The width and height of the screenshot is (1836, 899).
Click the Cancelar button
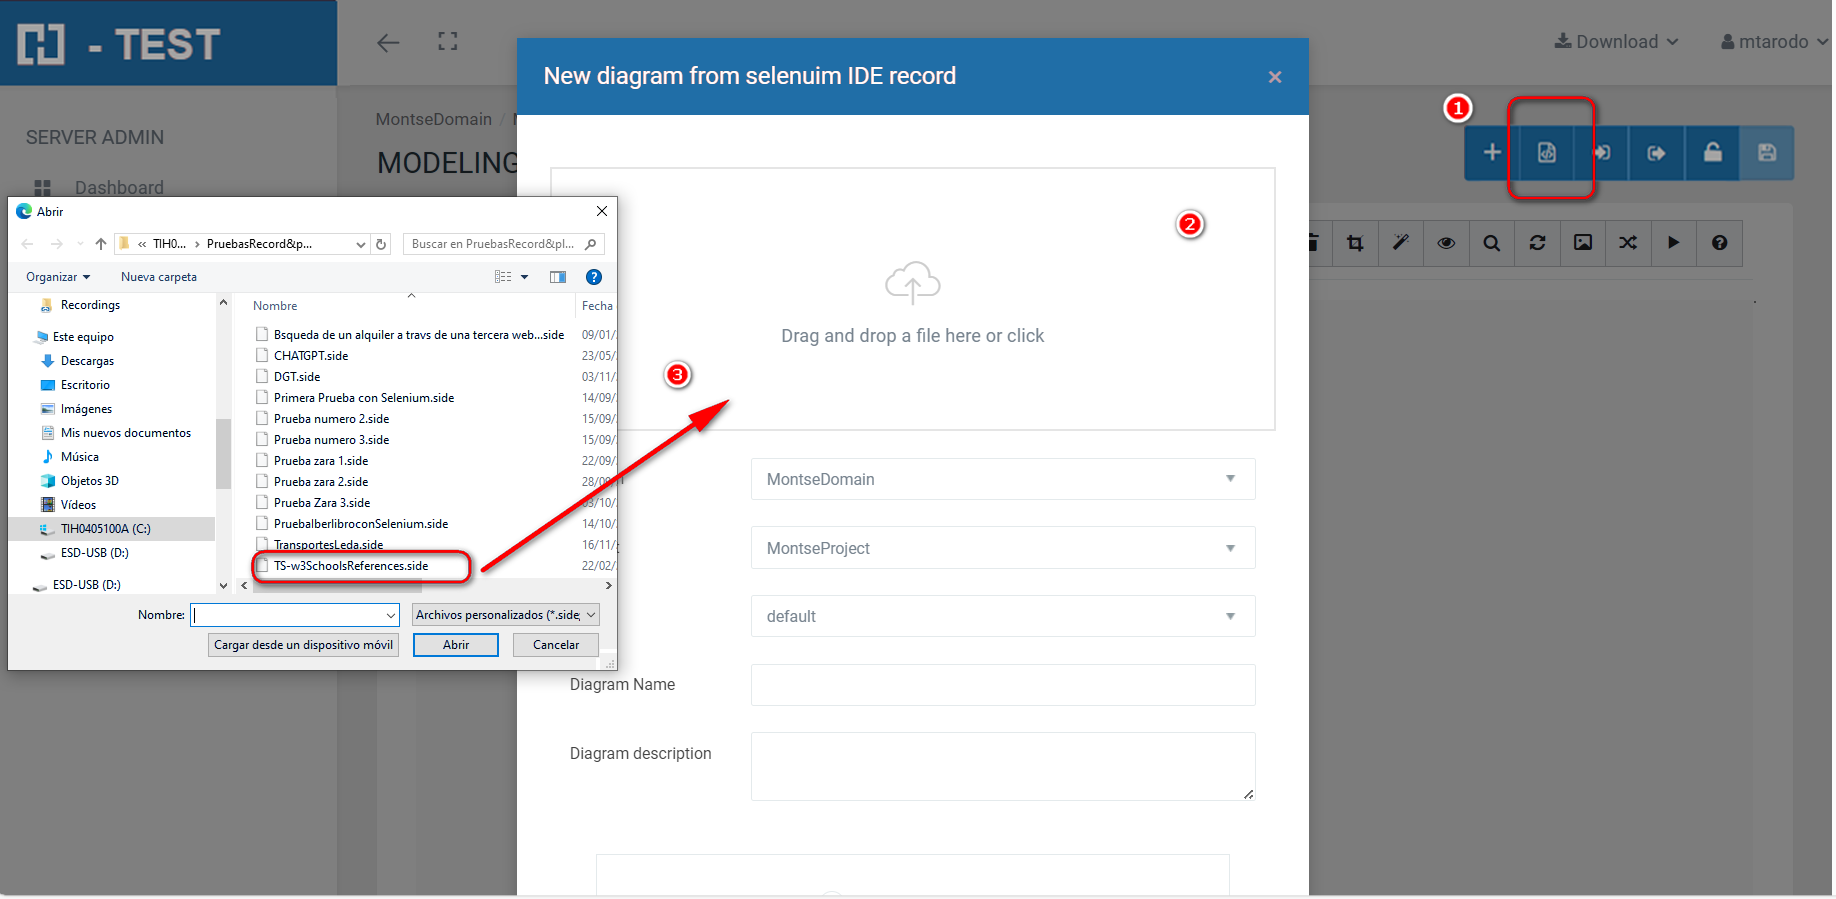pos(555,645)
